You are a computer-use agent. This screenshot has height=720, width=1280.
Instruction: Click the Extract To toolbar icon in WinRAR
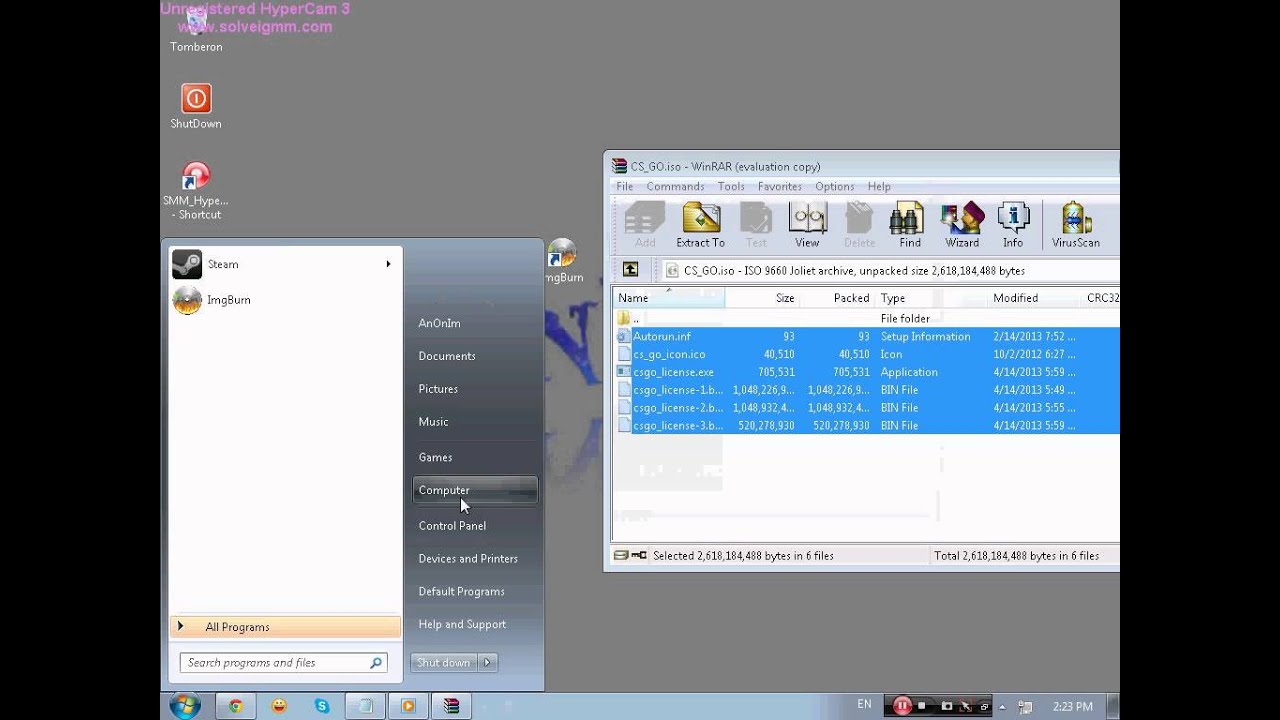[x=700, y=225]
